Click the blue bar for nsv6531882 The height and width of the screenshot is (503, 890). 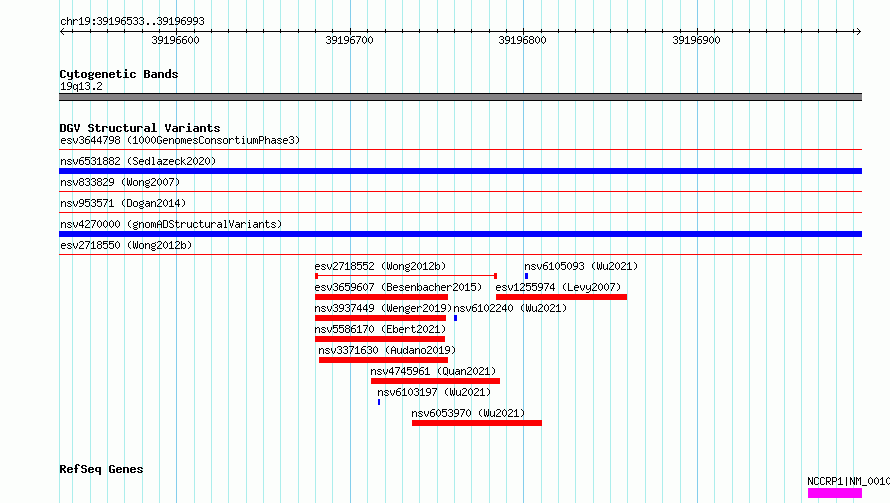[x=460, y=171]
